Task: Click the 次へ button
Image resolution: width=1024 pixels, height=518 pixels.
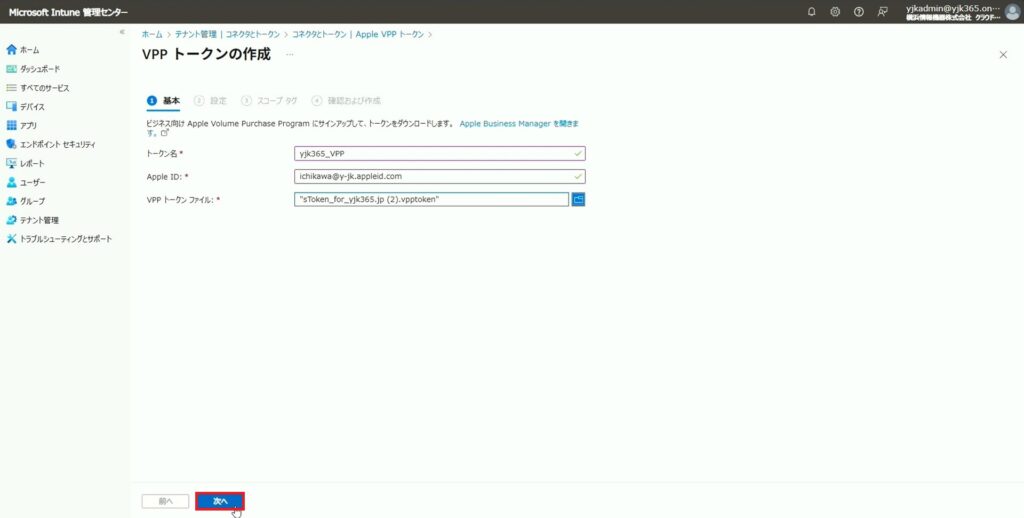Action: coord(220,501)
